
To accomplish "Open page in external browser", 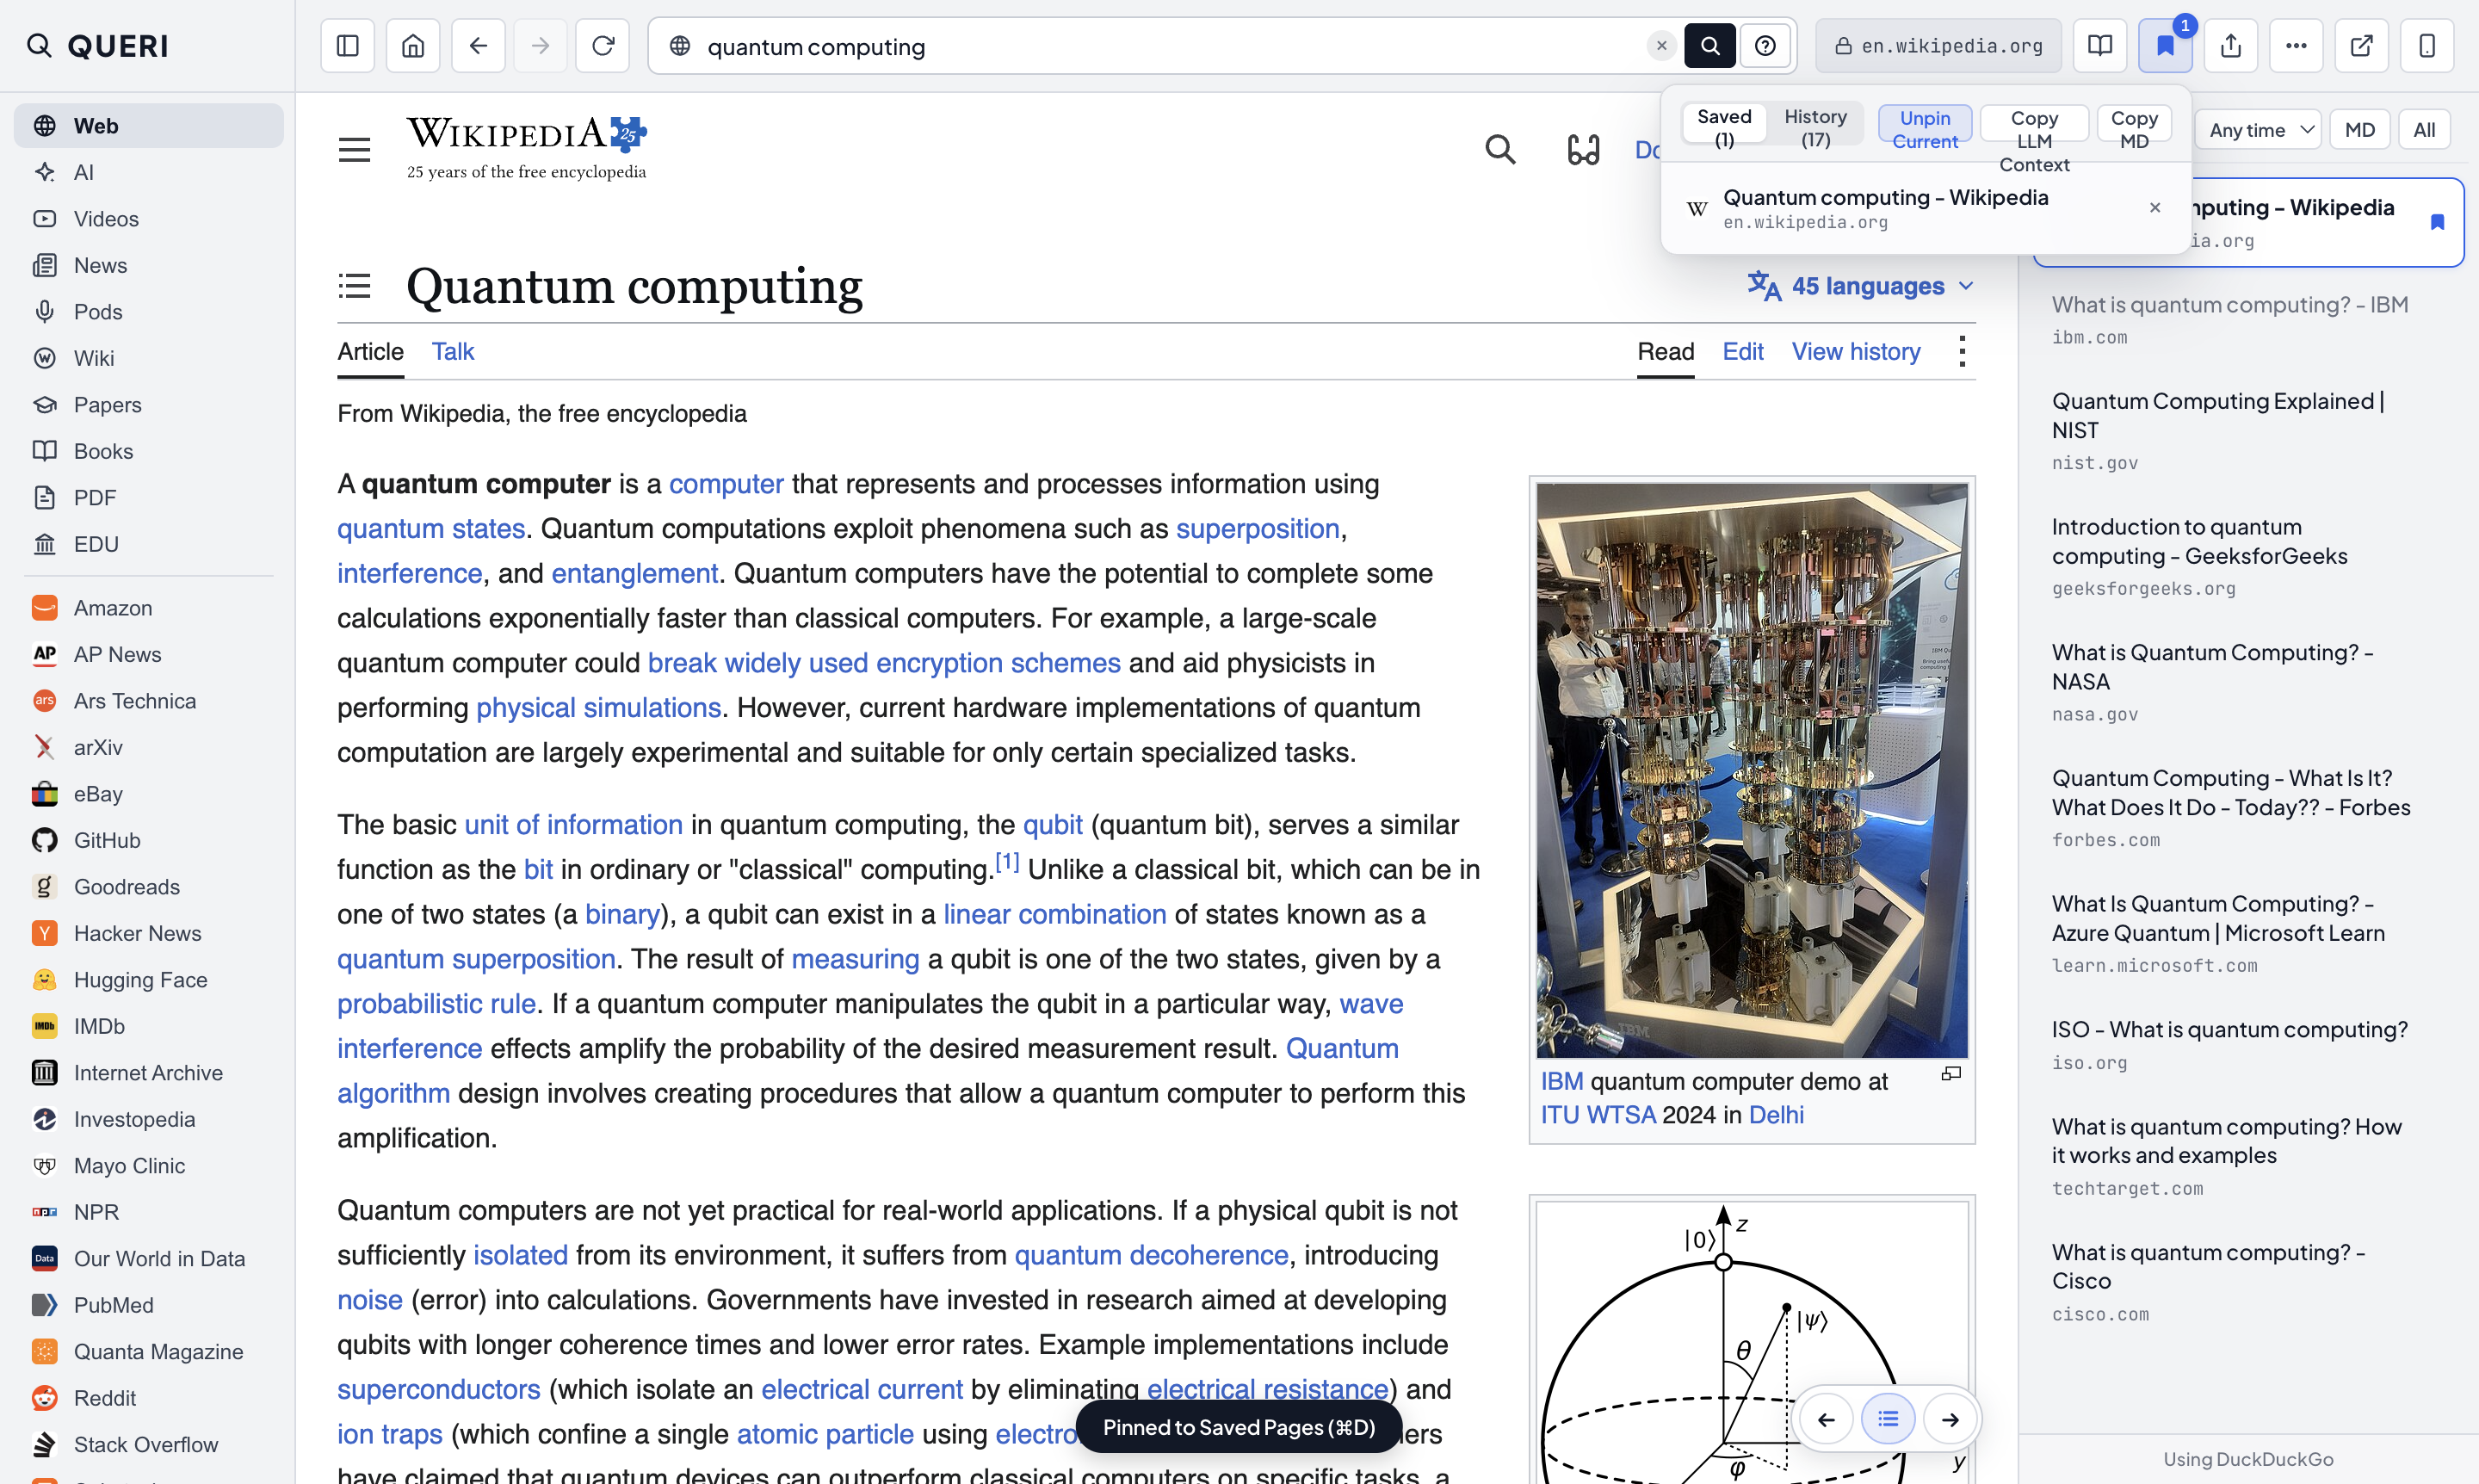I will pos(2361,46).
